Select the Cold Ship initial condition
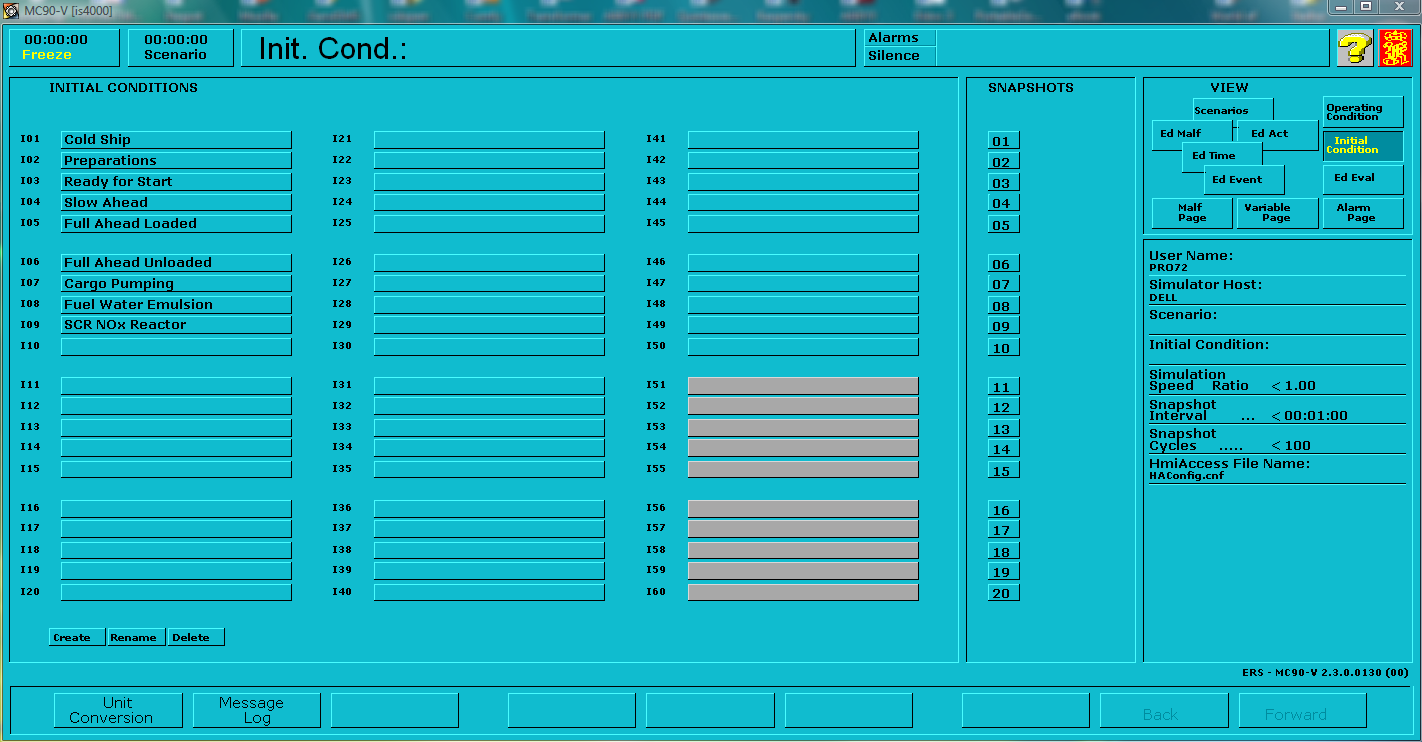 pos(176,140)
